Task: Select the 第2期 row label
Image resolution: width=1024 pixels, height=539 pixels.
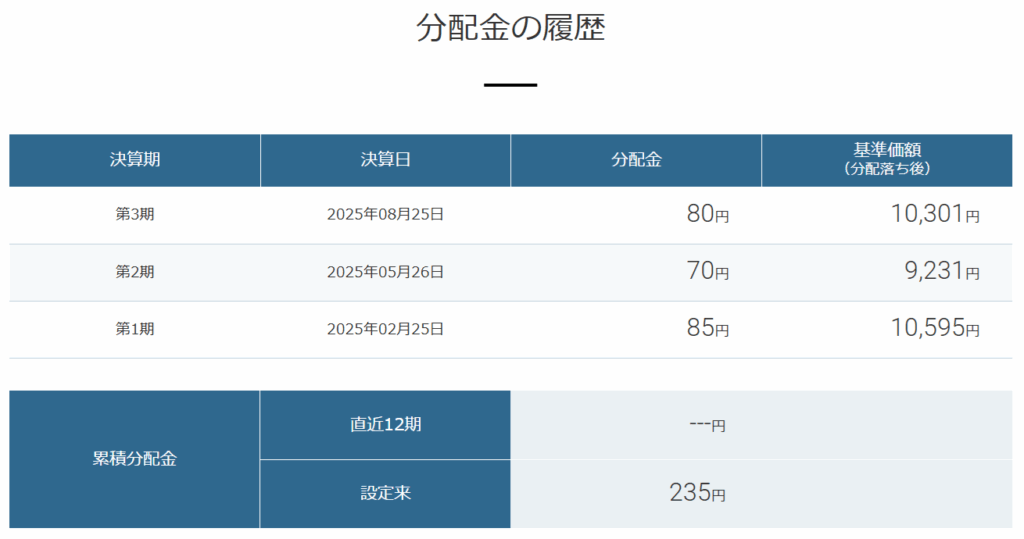Action: (135, 271)
